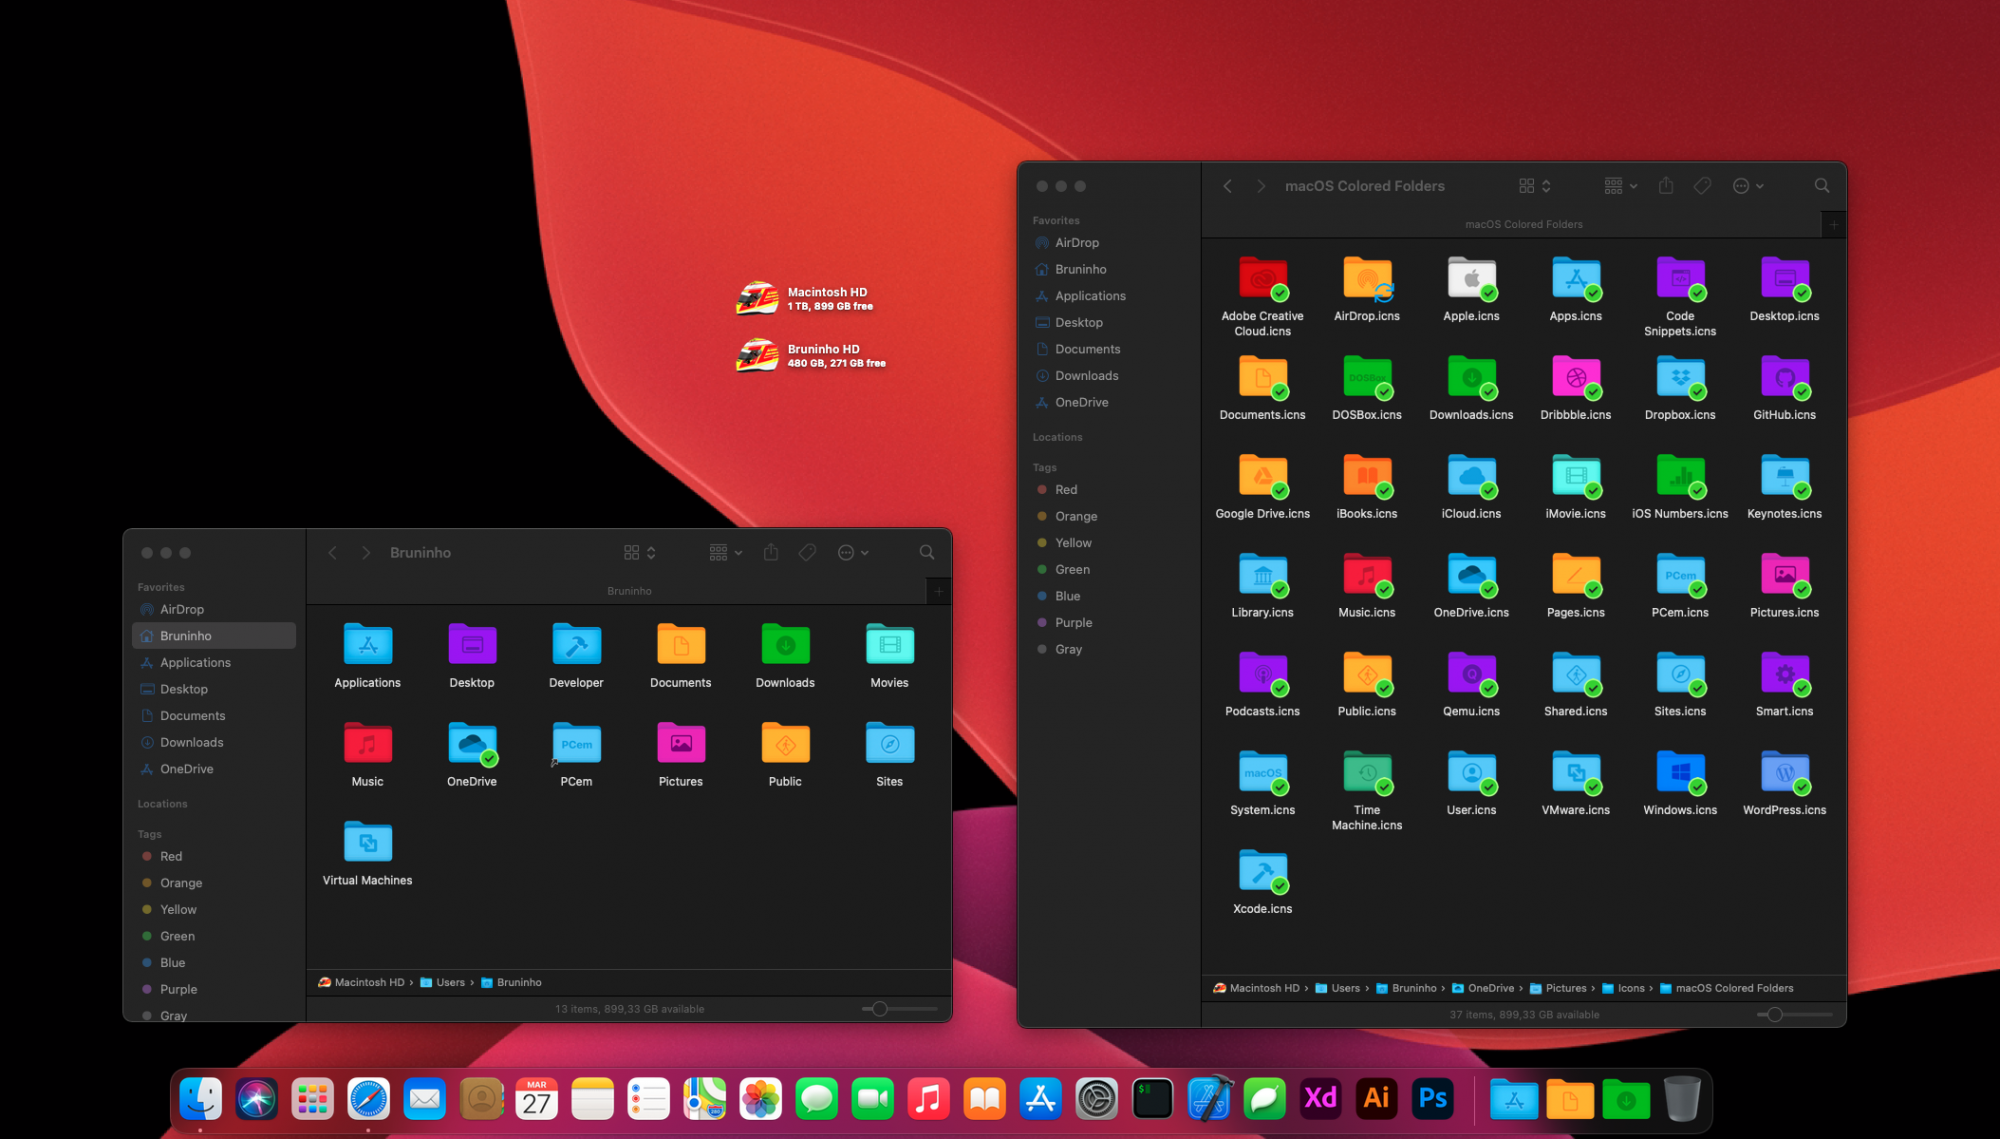The height and width of the screenshot is (1139, 2000).
Task: Open the Virtual Machines folder
Action: click(x=368, y=843)
